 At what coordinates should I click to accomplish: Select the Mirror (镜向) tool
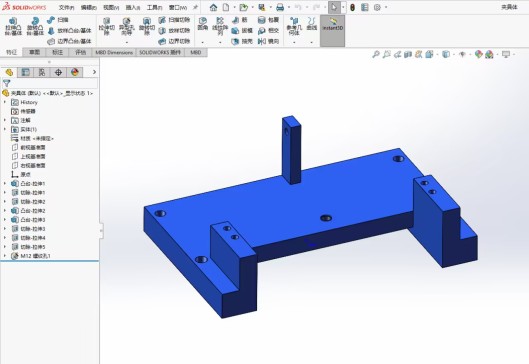click(268, 41)
